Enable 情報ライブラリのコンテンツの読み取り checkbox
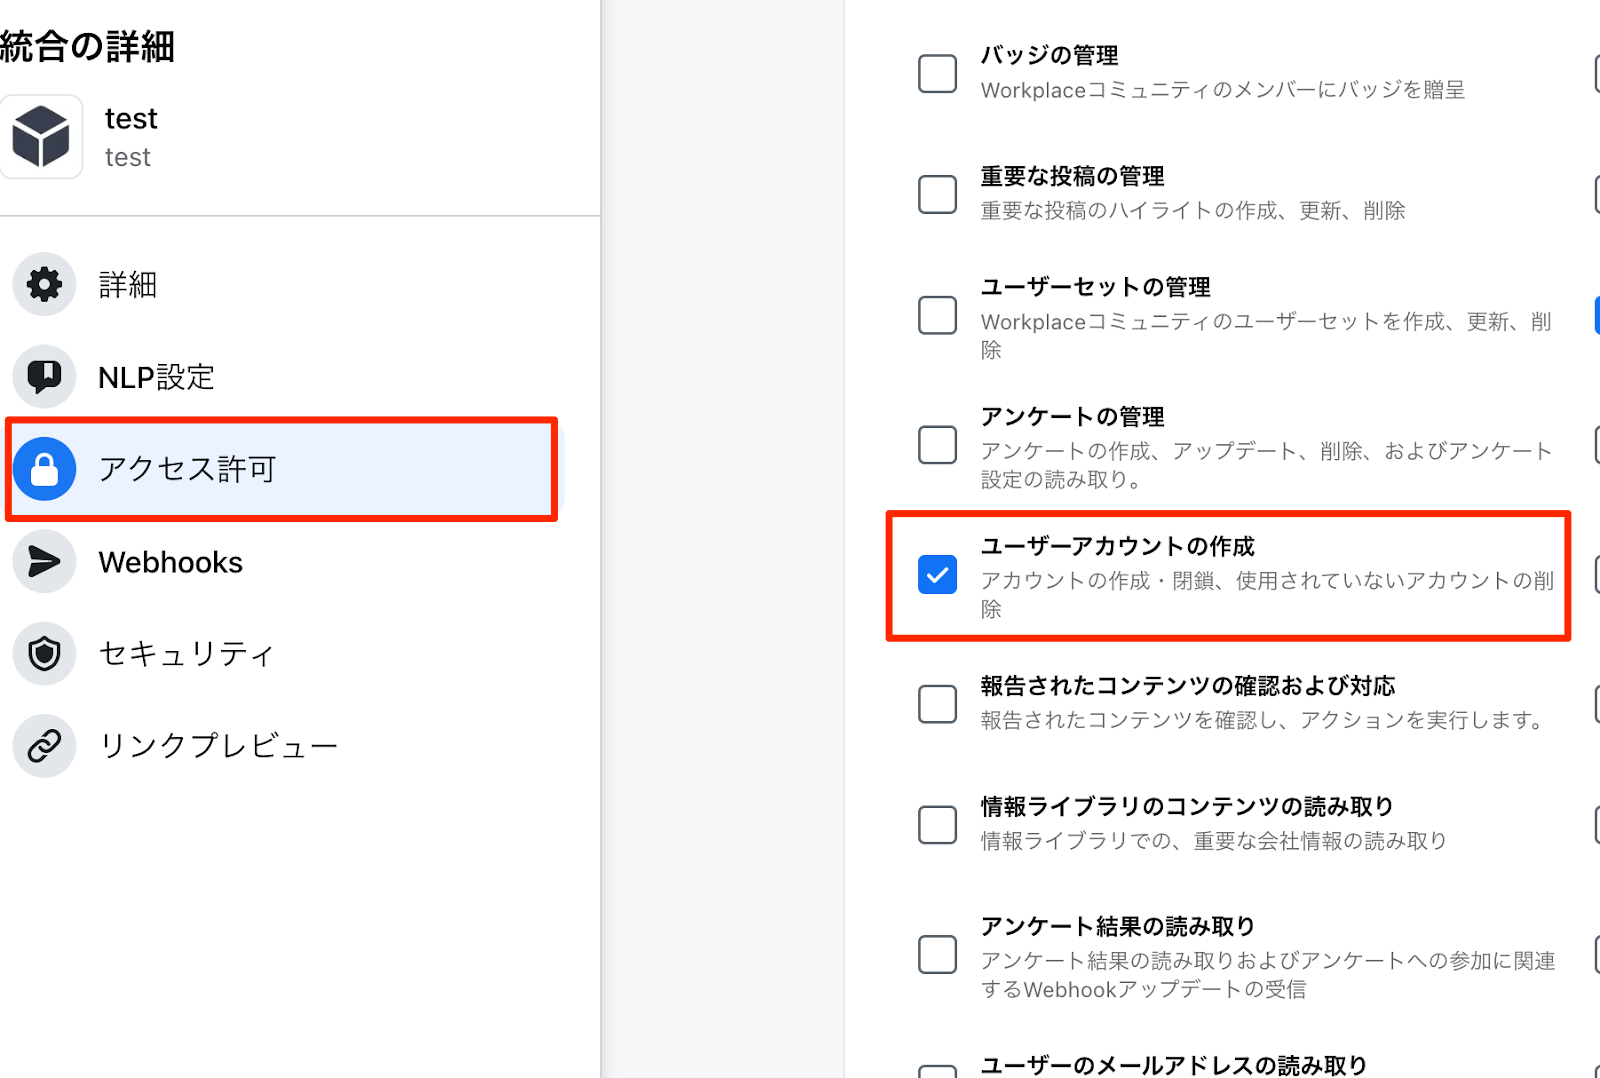Screen dimensions: 1600x1078 [937, 825]
